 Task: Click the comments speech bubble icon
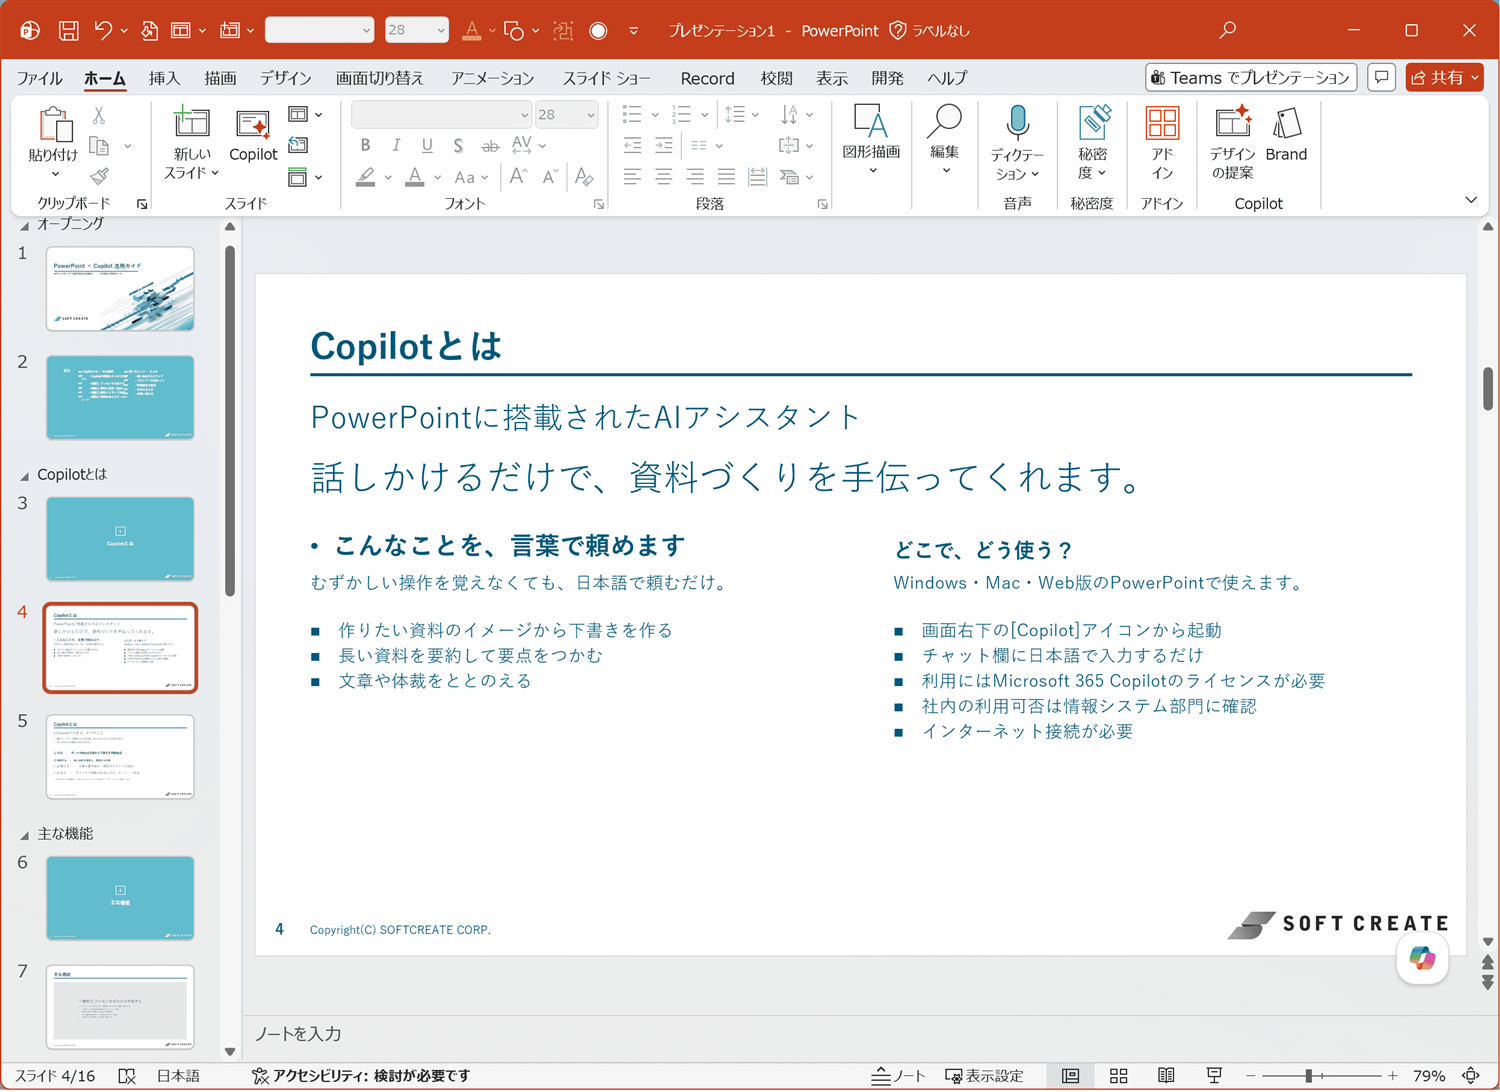(x=1381, y=77)
